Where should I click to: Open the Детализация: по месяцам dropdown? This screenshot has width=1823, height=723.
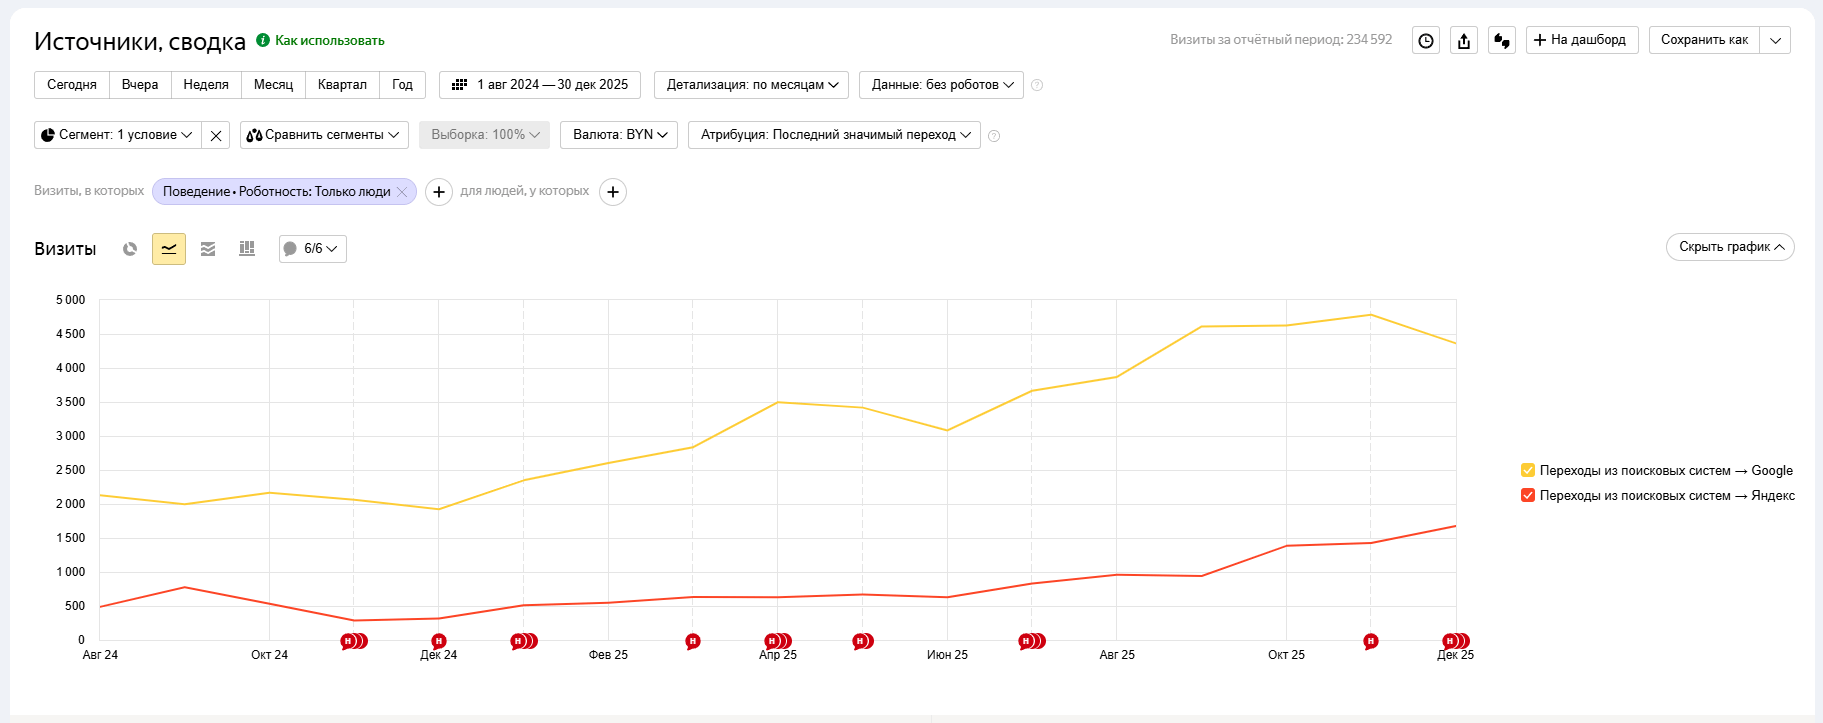pos(751,85)
